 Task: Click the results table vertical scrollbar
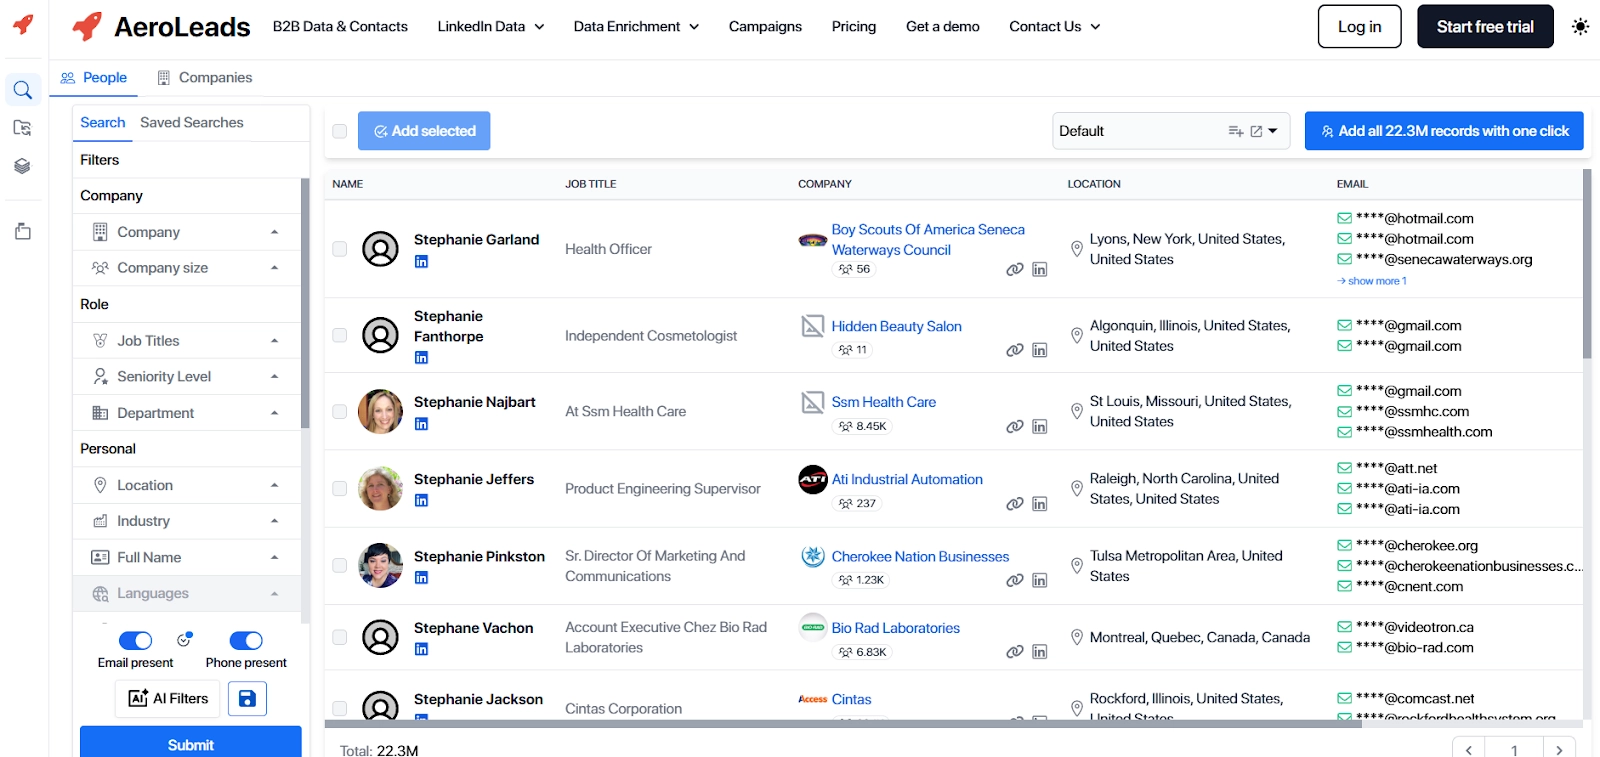1587,264
